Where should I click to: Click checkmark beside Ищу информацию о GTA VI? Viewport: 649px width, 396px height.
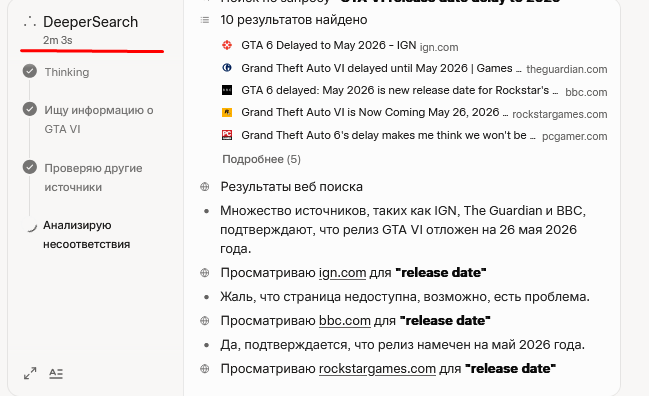click(x=29, y=109)
